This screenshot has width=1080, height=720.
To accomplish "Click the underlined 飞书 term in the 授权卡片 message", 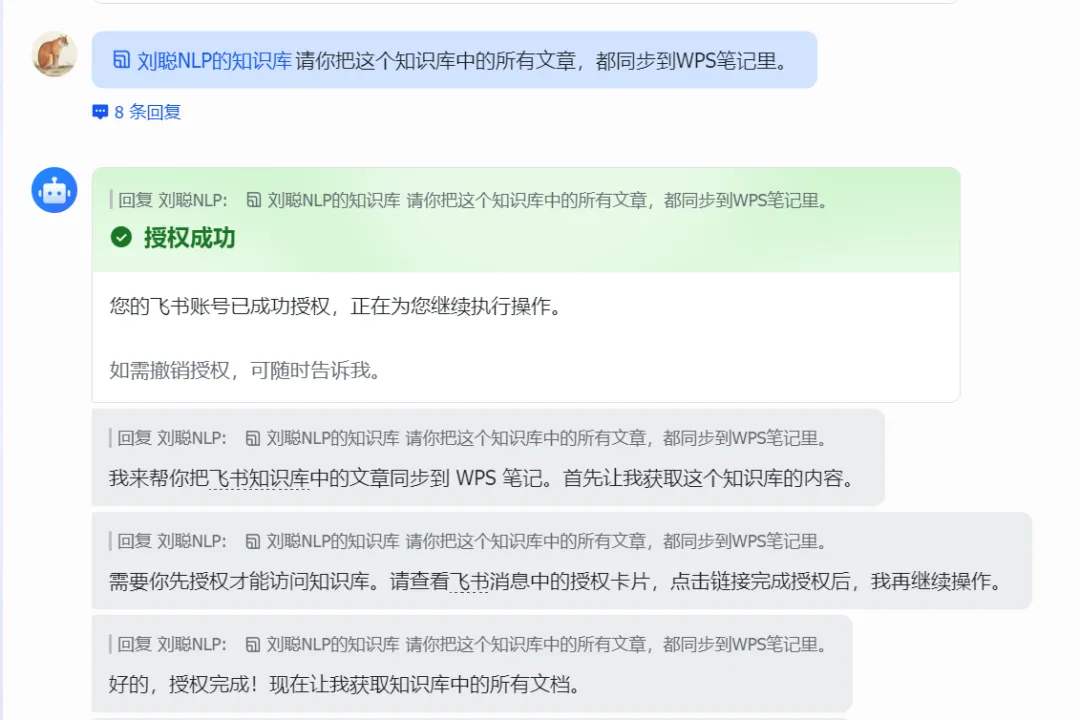I will coord(469,582).
